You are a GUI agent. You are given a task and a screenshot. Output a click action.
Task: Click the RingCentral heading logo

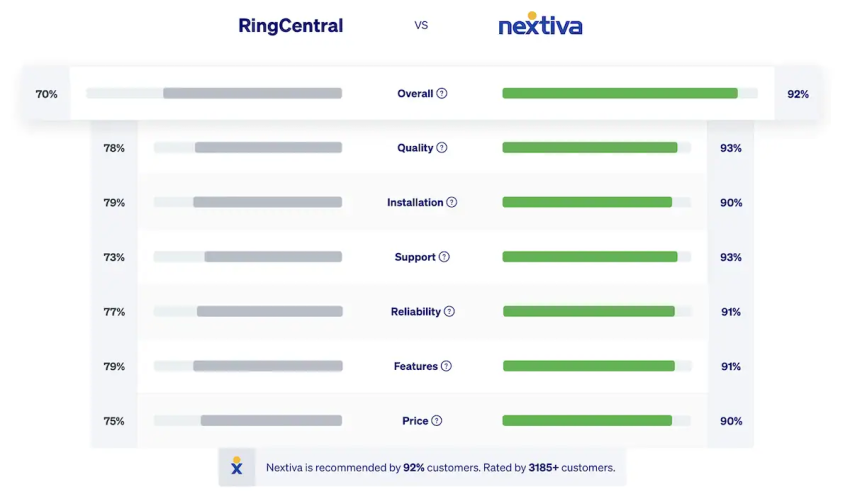pyautogui.click(x=291, y=25)
